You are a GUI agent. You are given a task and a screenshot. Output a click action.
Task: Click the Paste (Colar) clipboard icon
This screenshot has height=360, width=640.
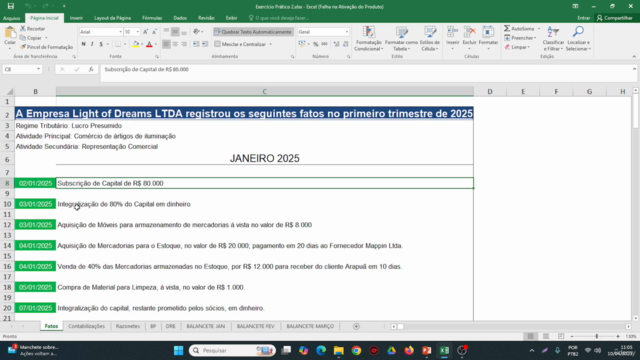(x=10, y=33)
